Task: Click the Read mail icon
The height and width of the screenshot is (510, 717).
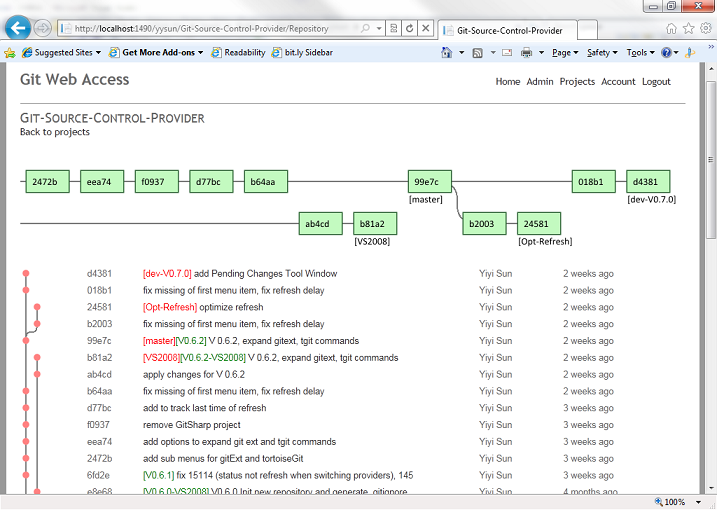Action: (507, 53)
